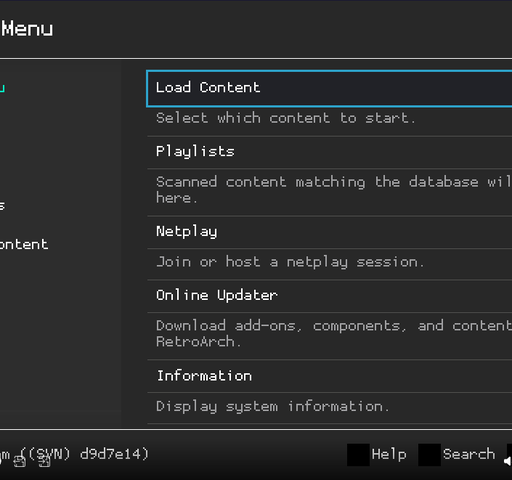This screenshot has width=512, height=480.
Task: Open the Online Updater entry
Action: (x=329, y=296)
